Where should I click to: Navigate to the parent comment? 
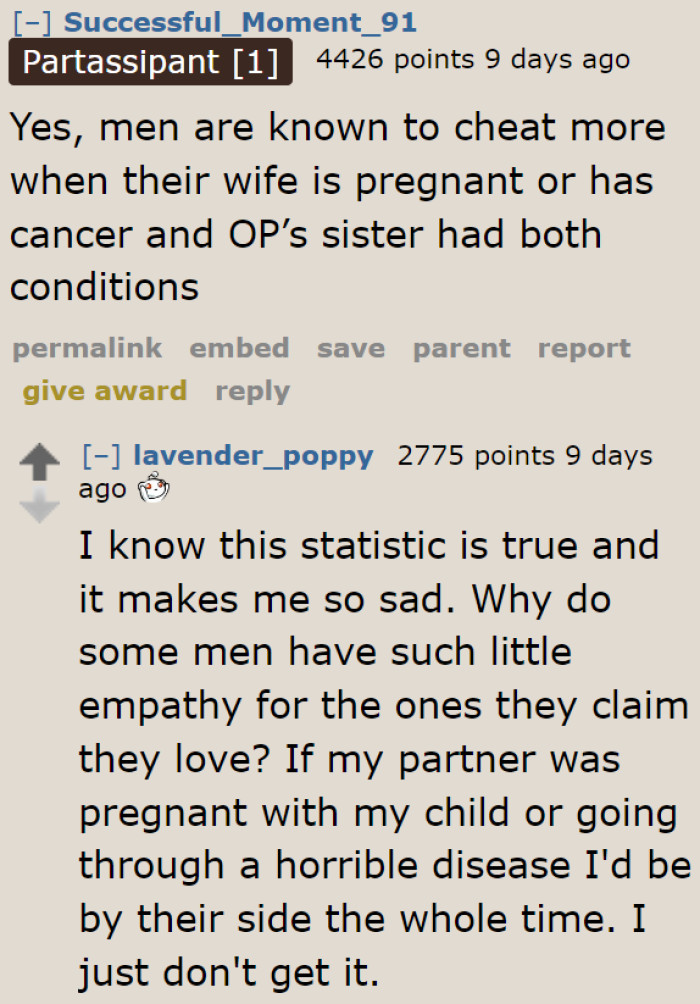tap(461, 348)
